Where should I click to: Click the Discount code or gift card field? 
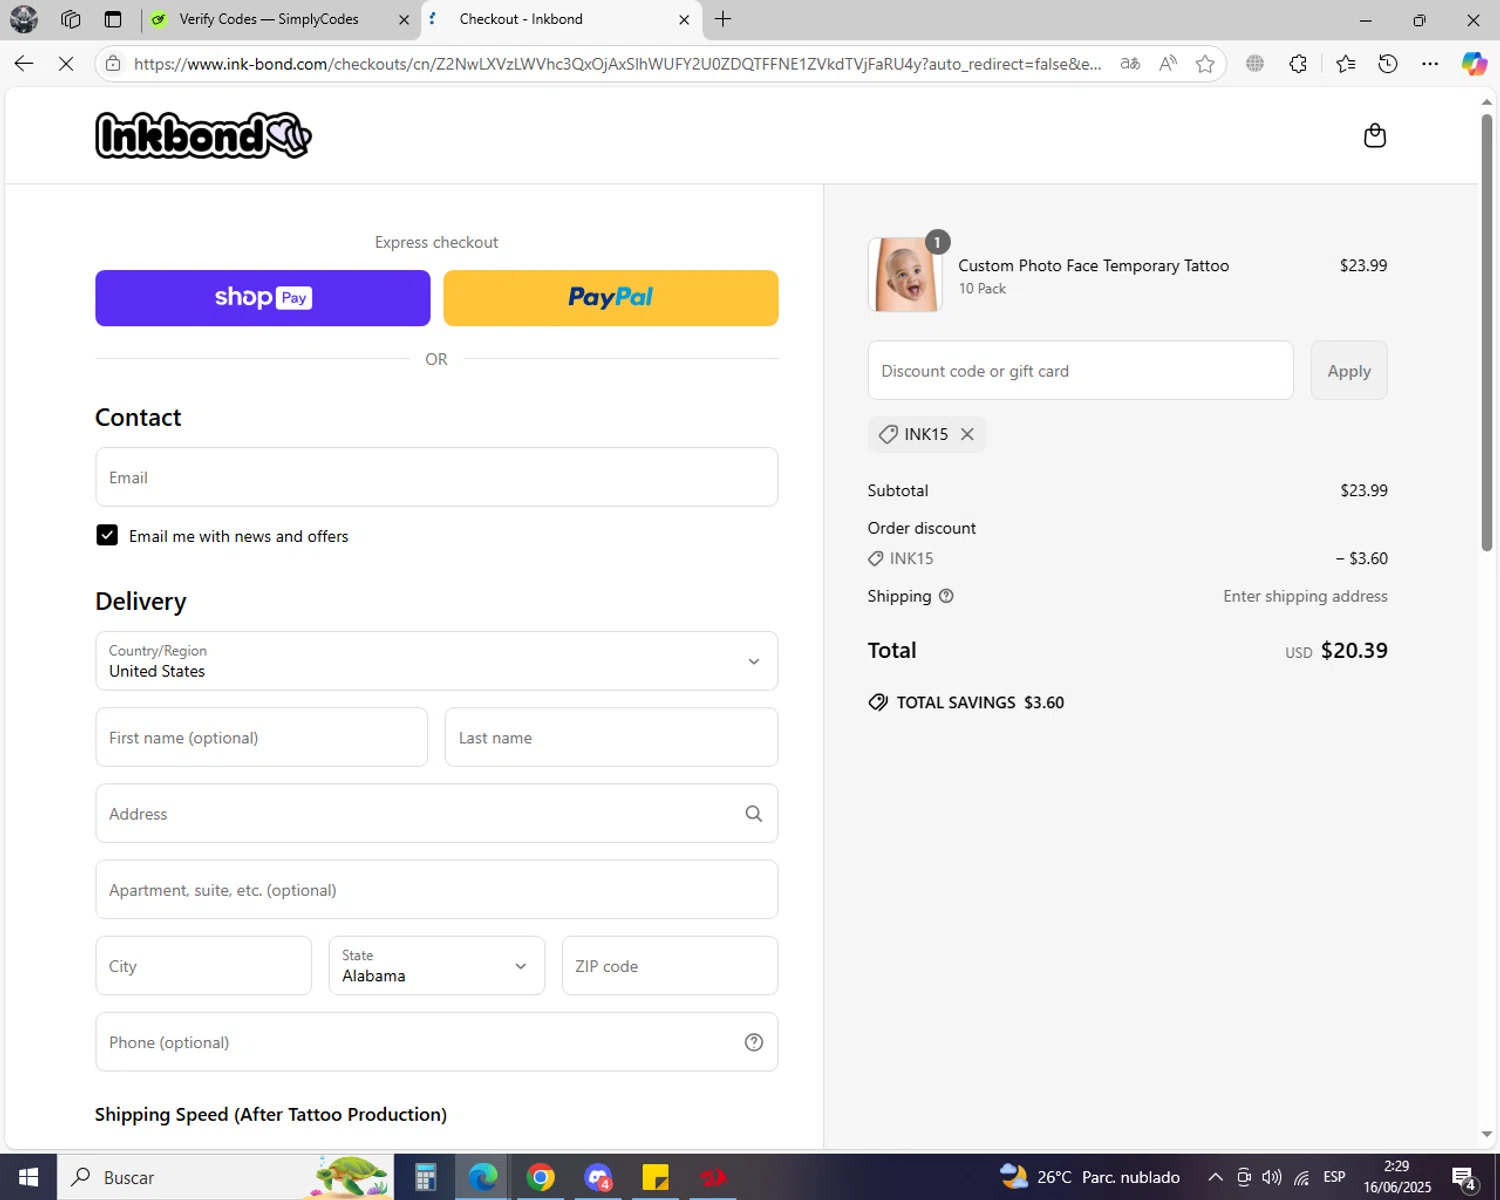coord(1080,370)
